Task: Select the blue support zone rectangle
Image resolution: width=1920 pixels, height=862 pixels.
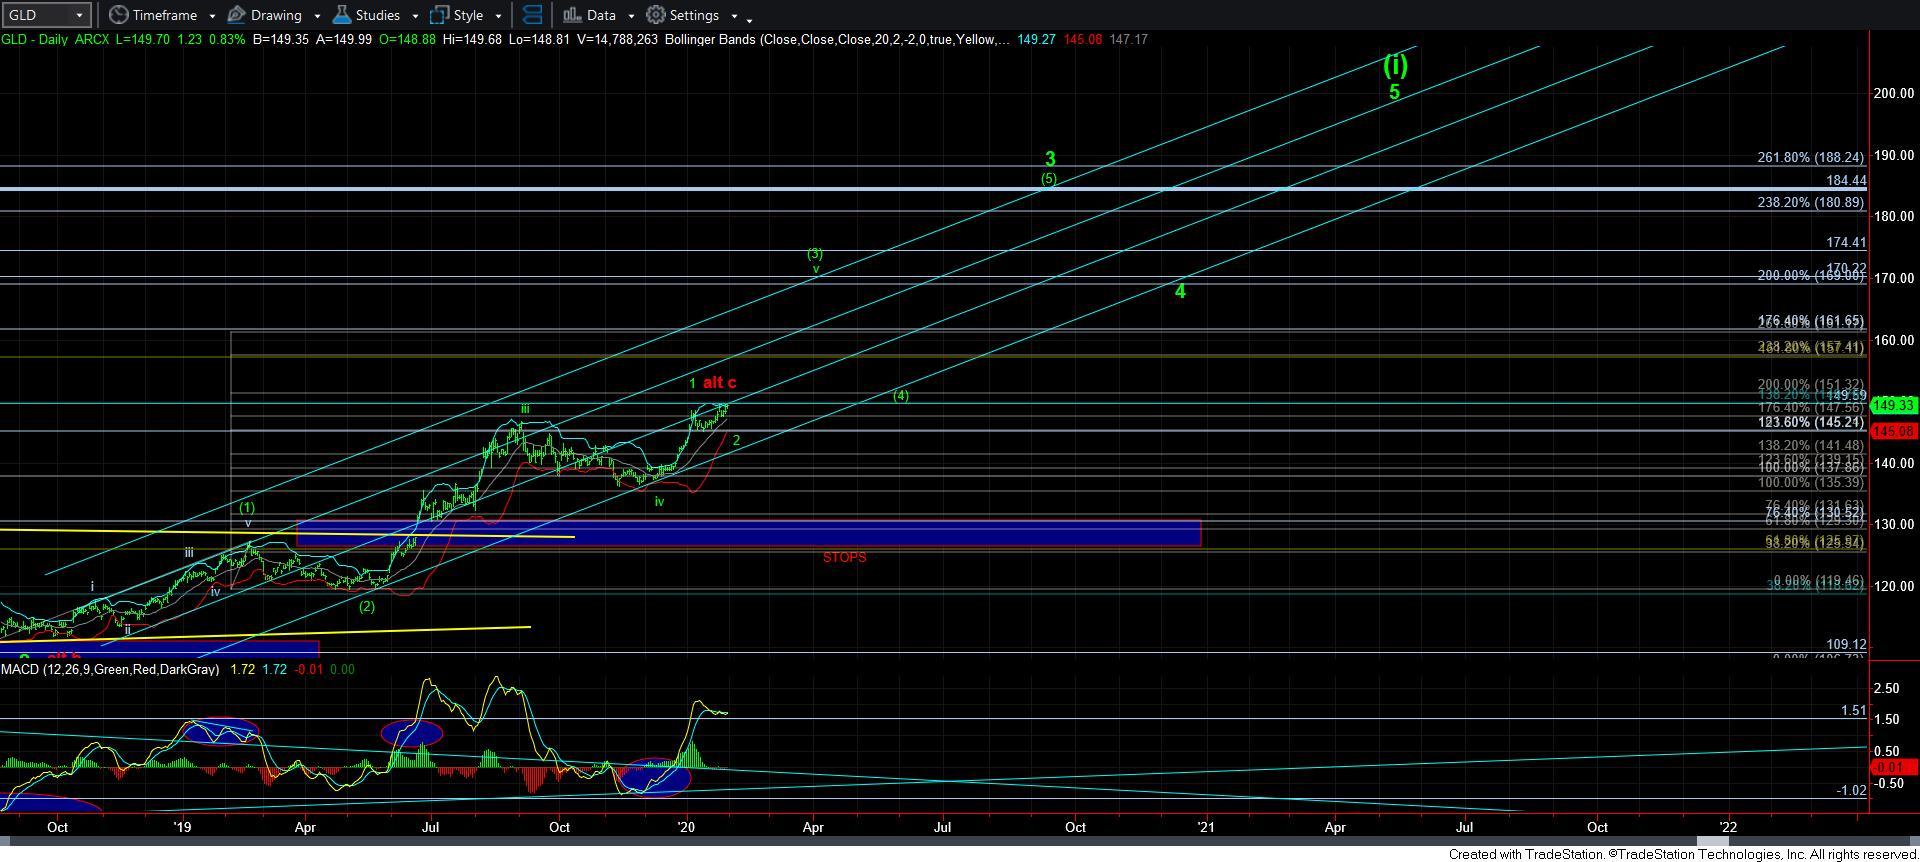Action: (x=748, y=534)
